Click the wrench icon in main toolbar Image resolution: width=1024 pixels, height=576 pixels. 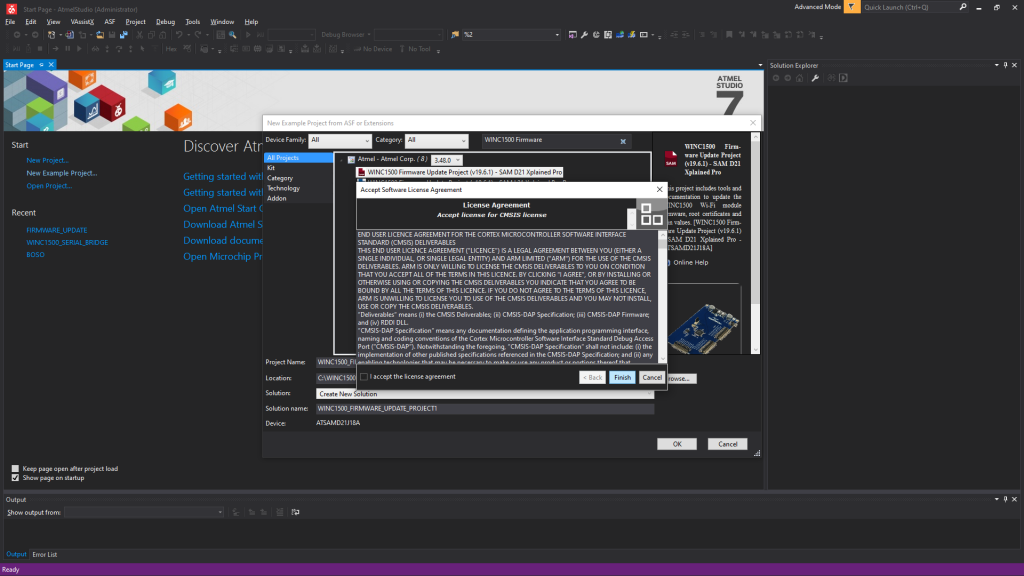tap(584, 35)
